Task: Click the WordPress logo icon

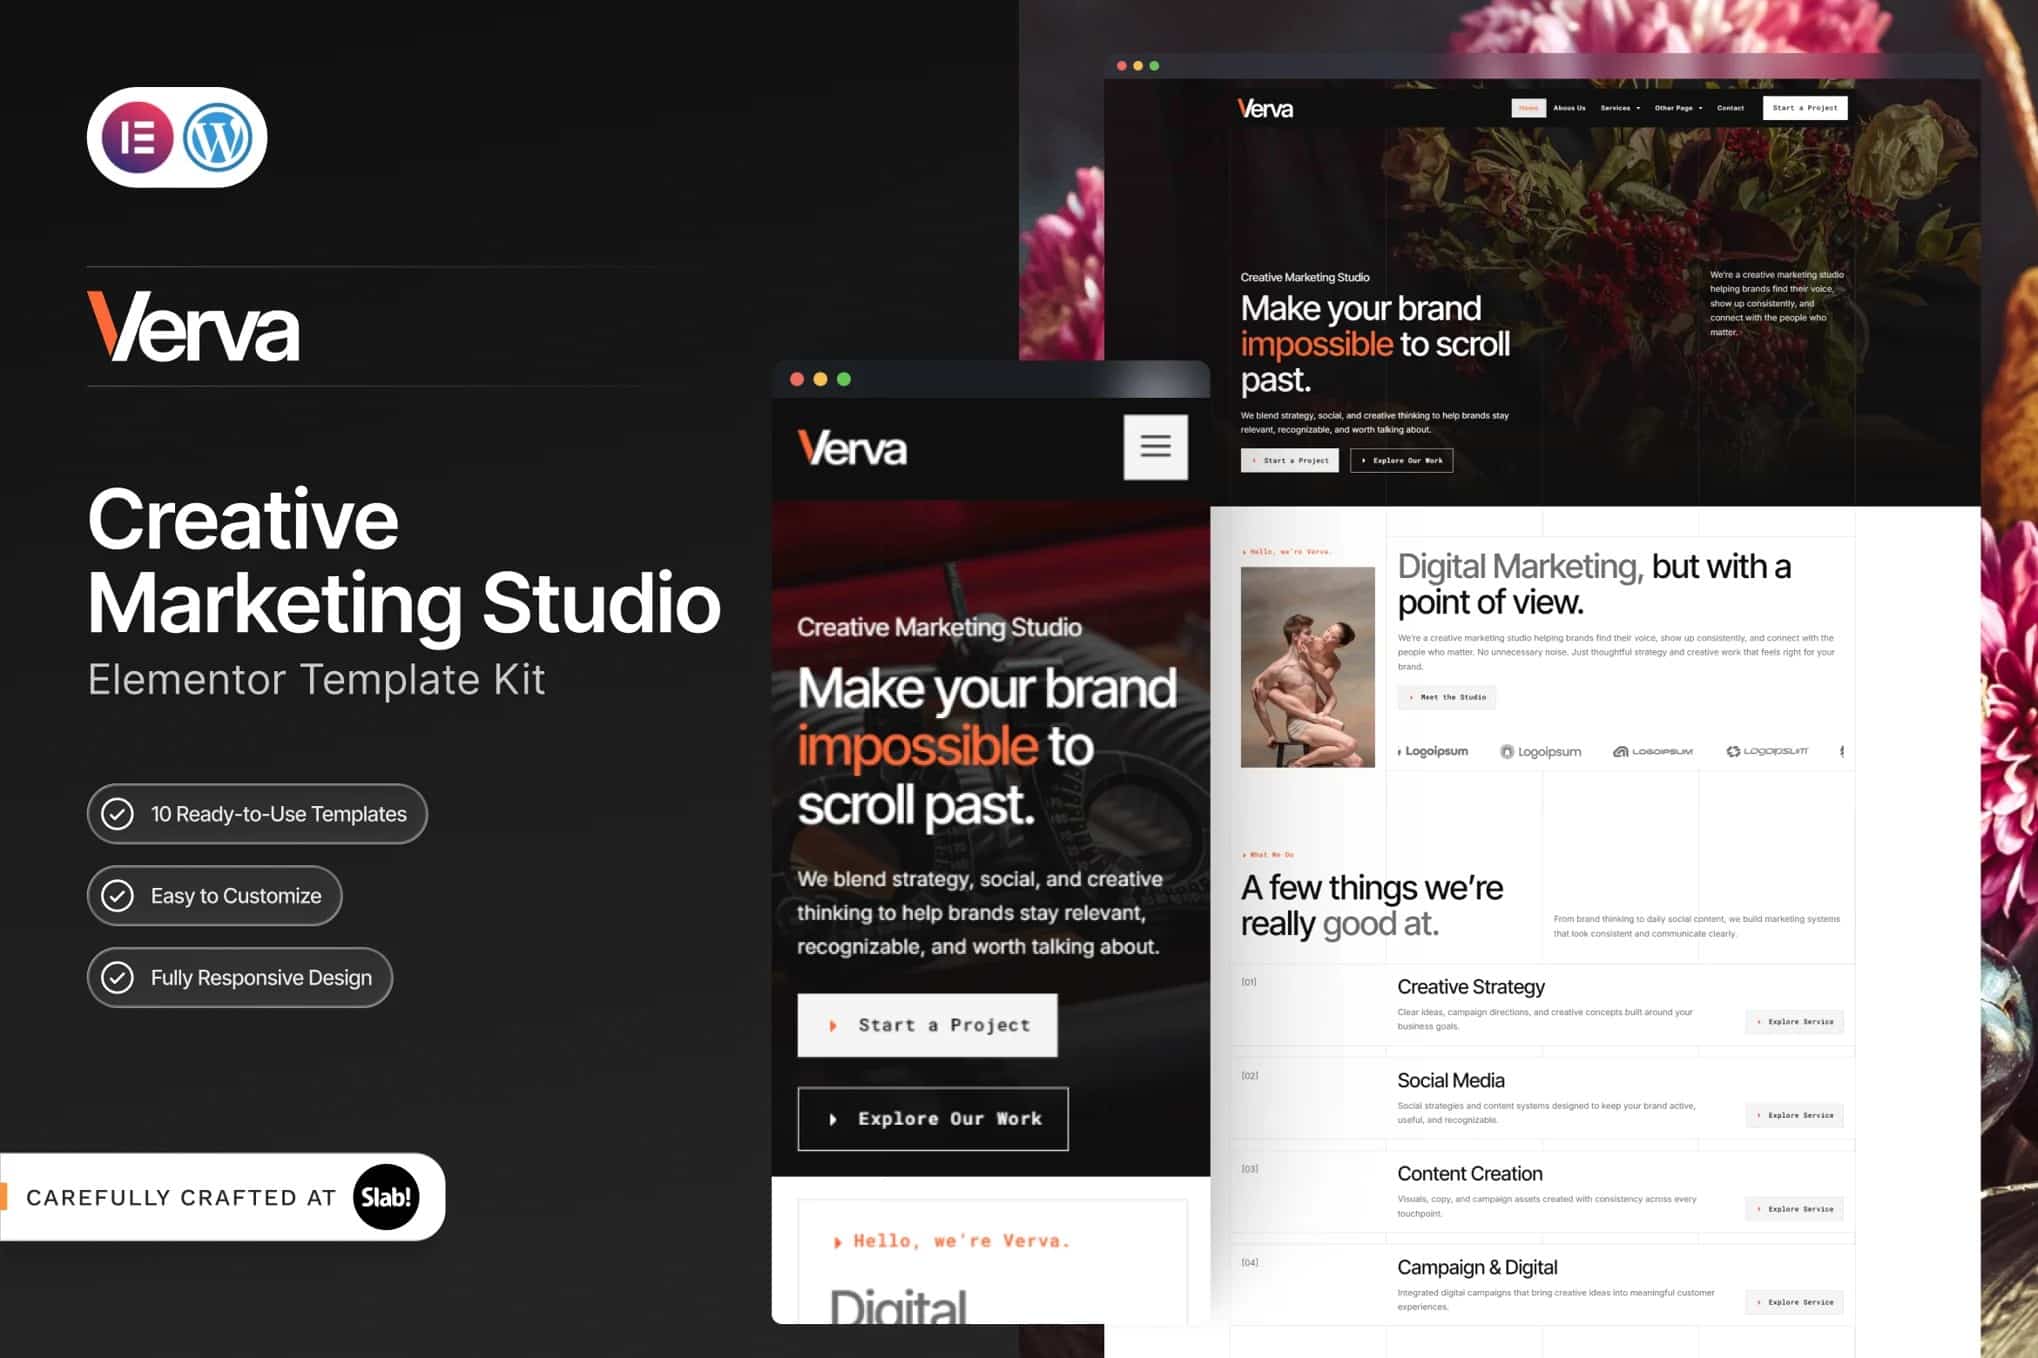Action: (x=218, y=137)
